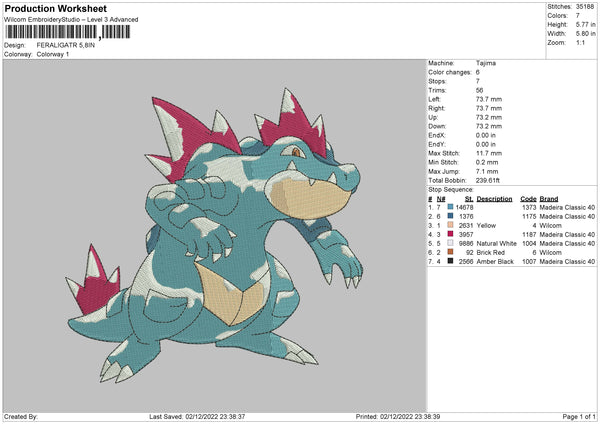Click the 'Page 1 of 1' indicator
Screen dimensions: 600x424
click(579, 416)
